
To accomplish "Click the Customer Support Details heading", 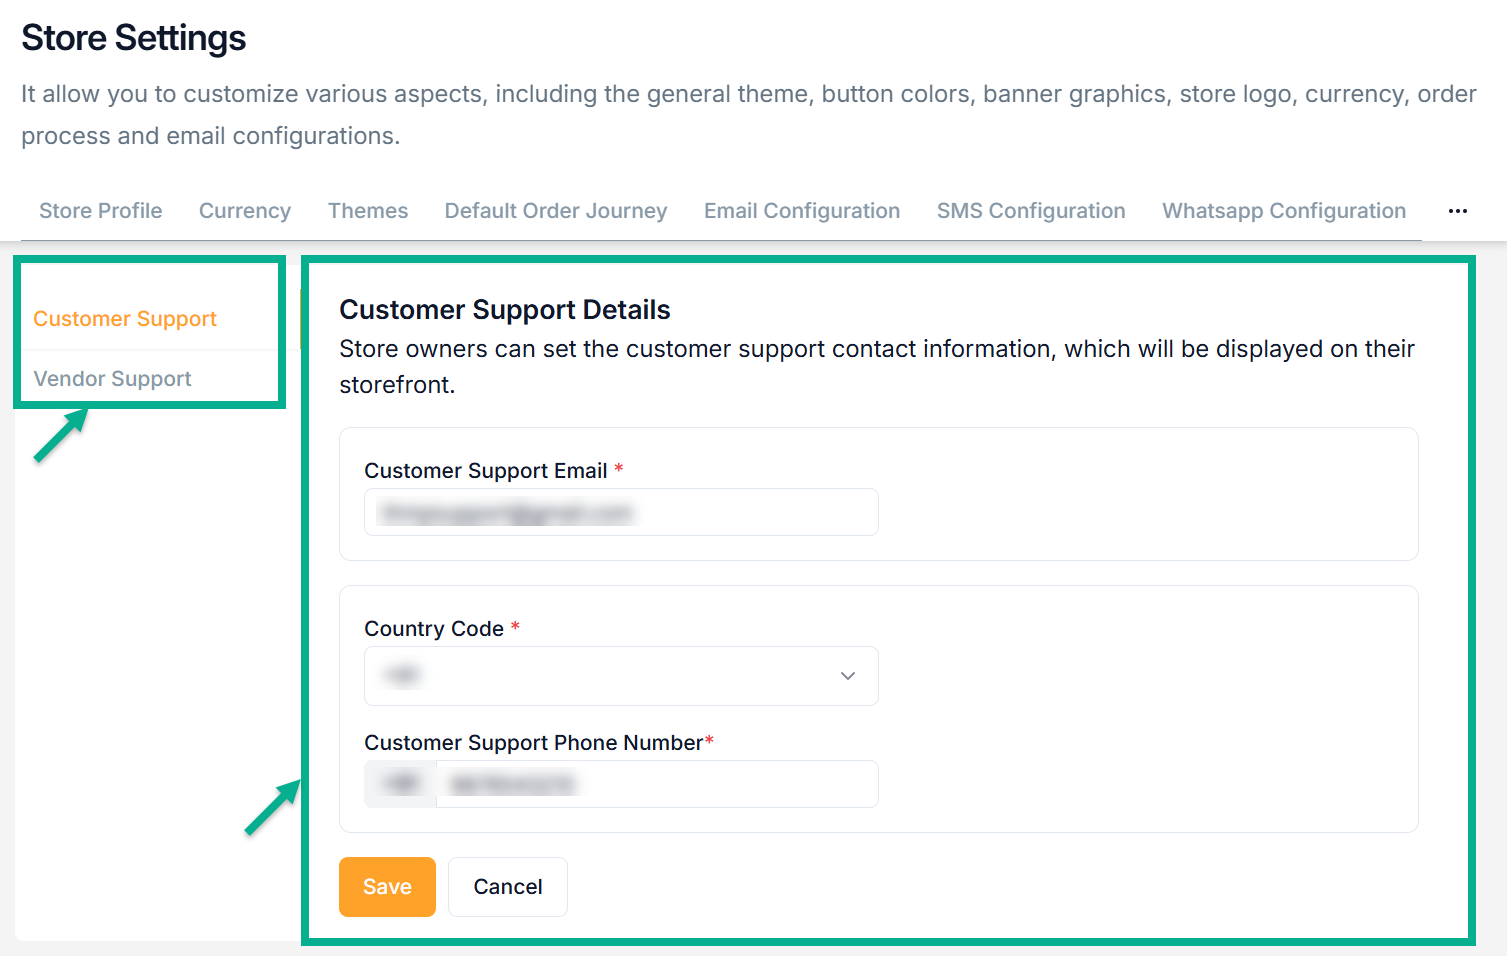I will point(504,310).
